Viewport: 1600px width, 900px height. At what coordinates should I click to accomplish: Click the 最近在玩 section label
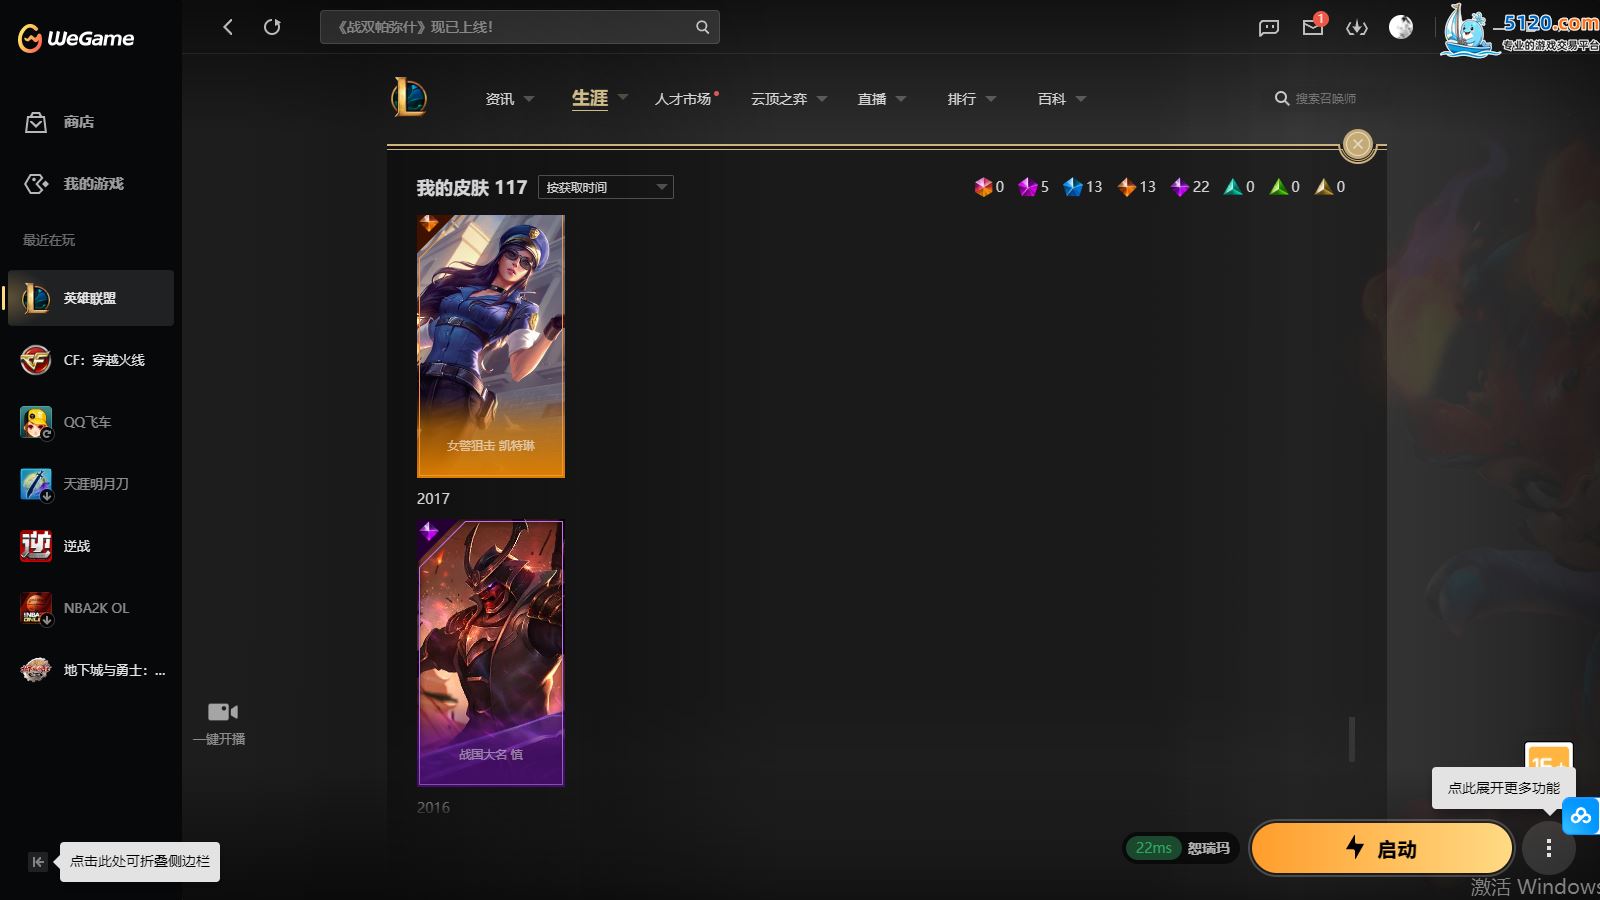49,240
